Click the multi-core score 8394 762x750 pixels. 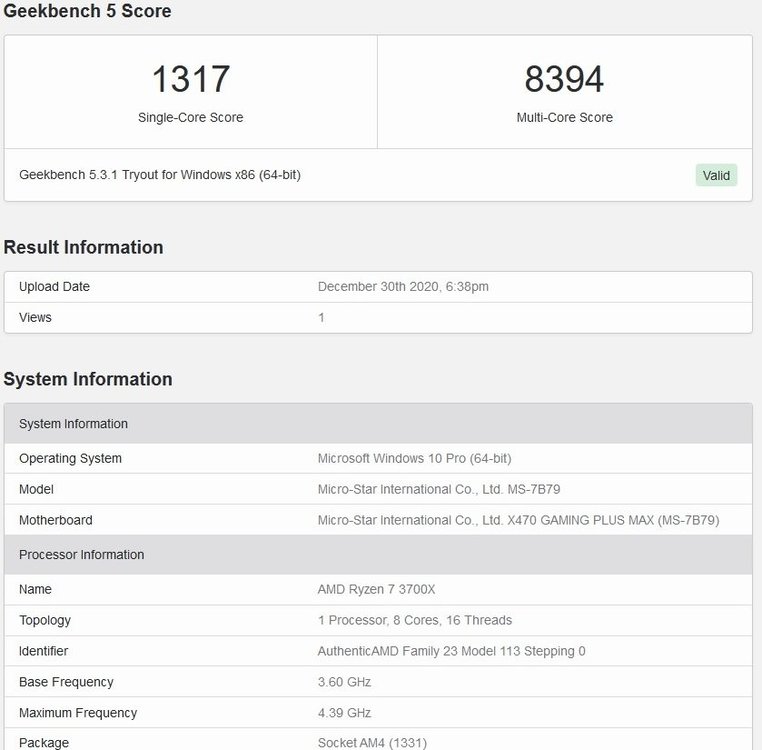(x=564, y=79)
